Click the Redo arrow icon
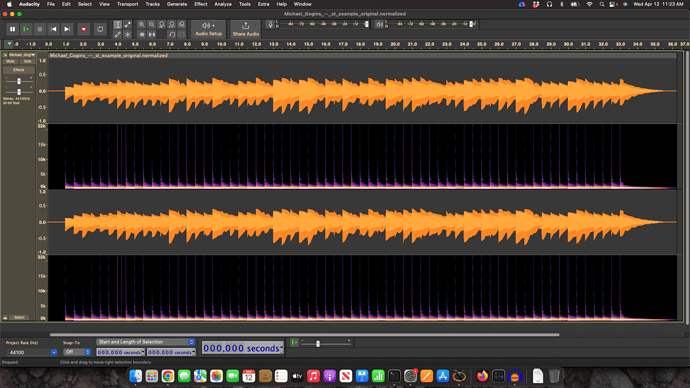Image resolution: width=690 pixels, height=388 pixels. [182, 34]
